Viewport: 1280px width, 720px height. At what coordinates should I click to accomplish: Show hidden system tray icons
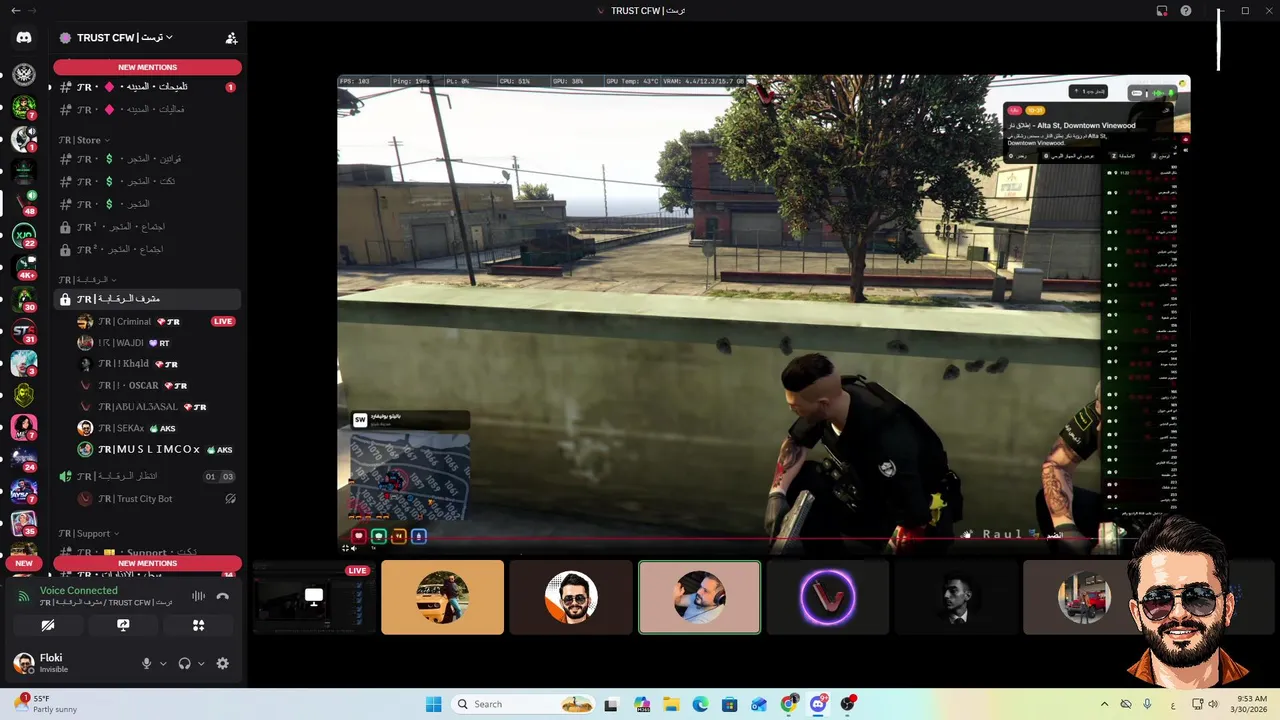click(1104, 704)
